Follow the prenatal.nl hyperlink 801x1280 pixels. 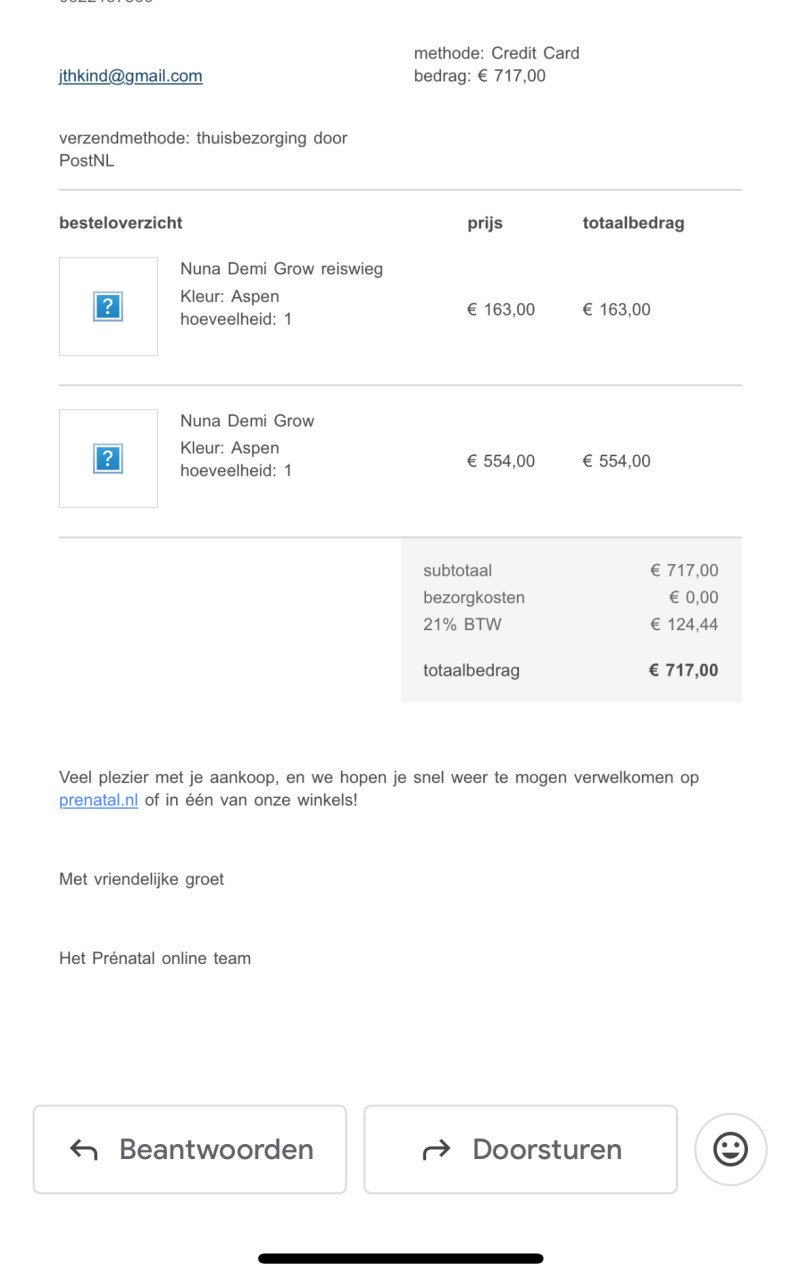click(98, 800)
